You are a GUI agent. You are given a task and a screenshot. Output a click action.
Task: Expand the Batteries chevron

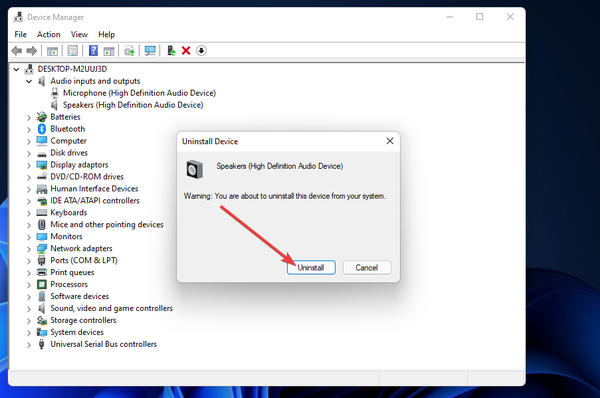29,117
